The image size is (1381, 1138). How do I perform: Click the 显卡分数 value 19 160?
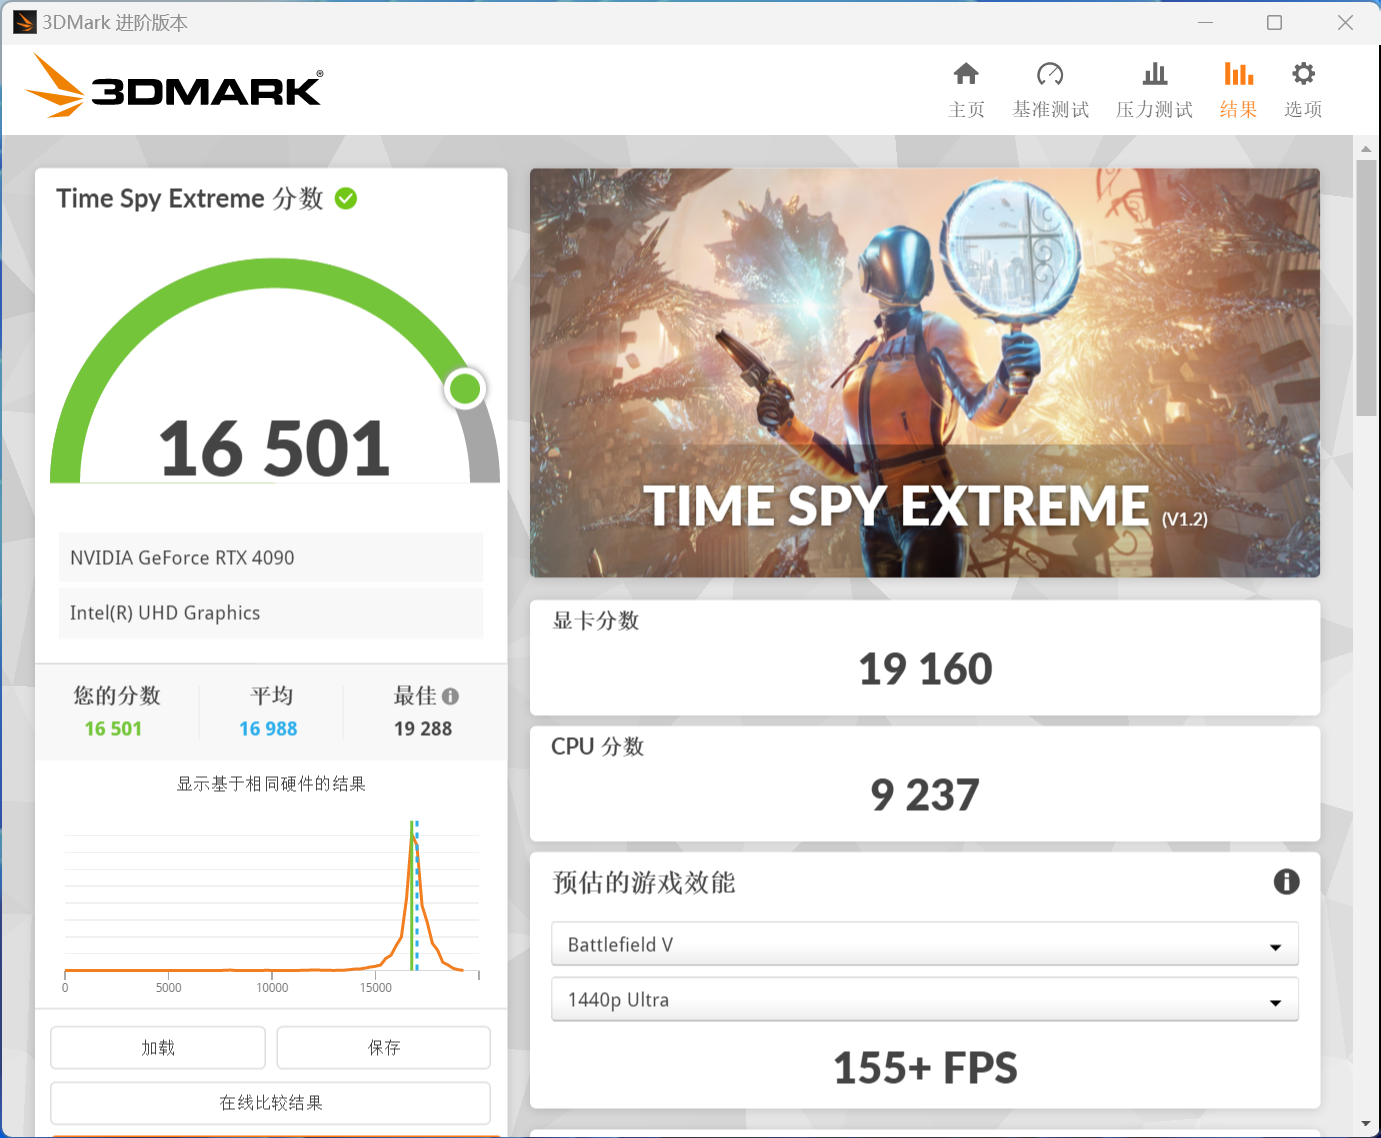[925, 669]
